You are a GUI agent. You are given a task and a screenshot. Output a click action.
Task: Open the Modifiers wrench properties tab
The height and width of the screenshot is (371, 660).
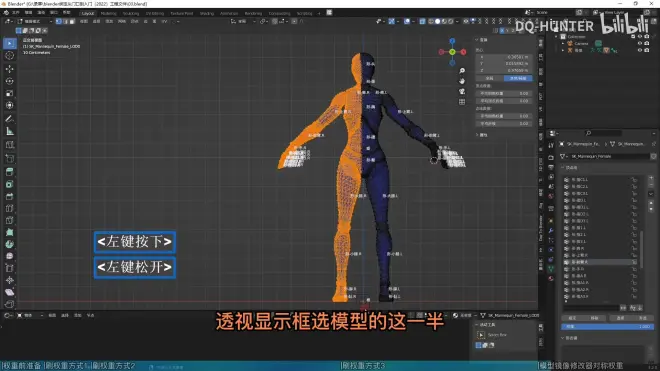(551, 230)
